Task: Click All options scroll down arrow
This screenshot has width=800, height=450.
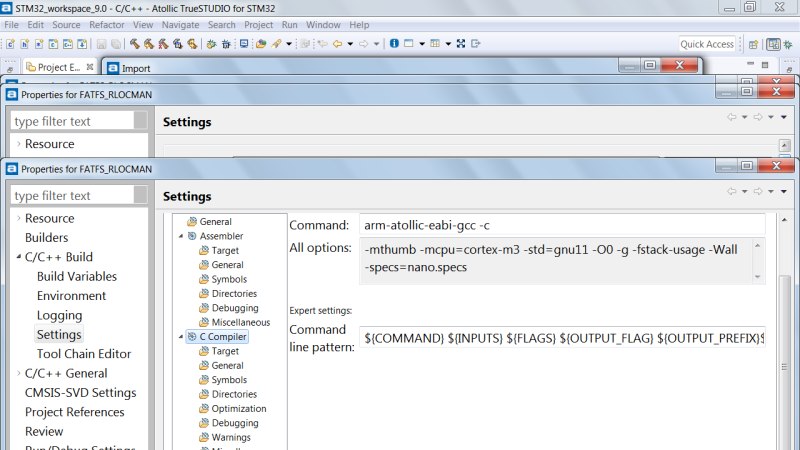Action: coord(758,277)
